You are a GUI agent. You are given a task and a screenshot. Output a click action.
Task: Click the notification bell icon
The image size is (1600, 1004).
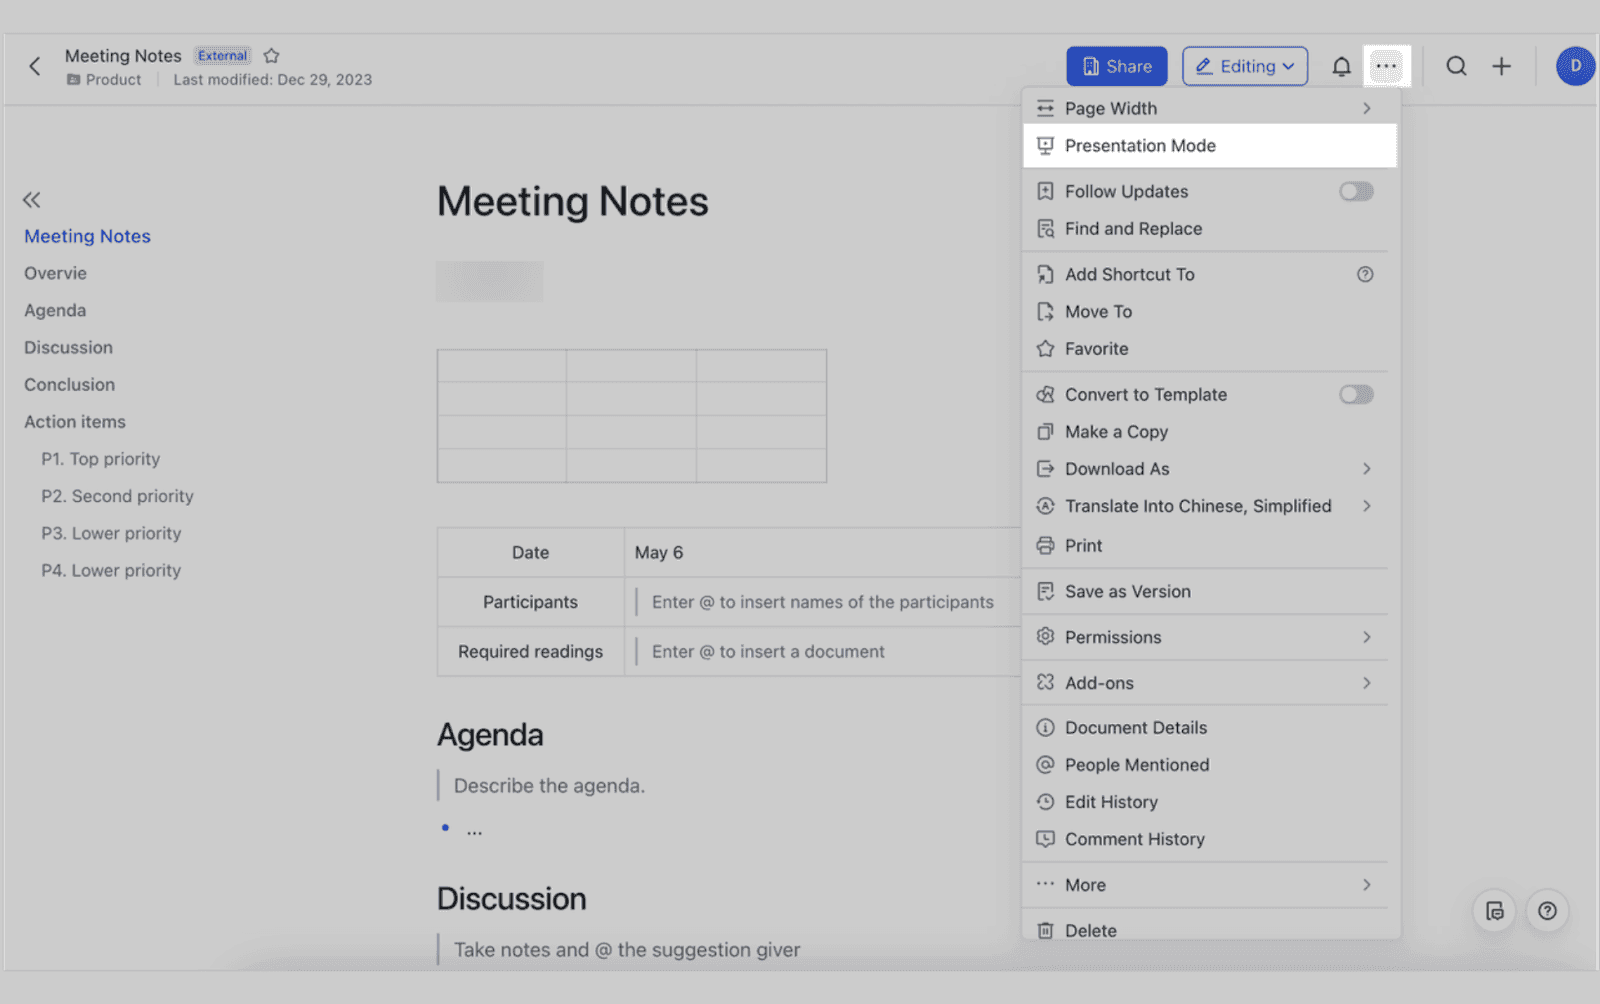[1341, 66]
